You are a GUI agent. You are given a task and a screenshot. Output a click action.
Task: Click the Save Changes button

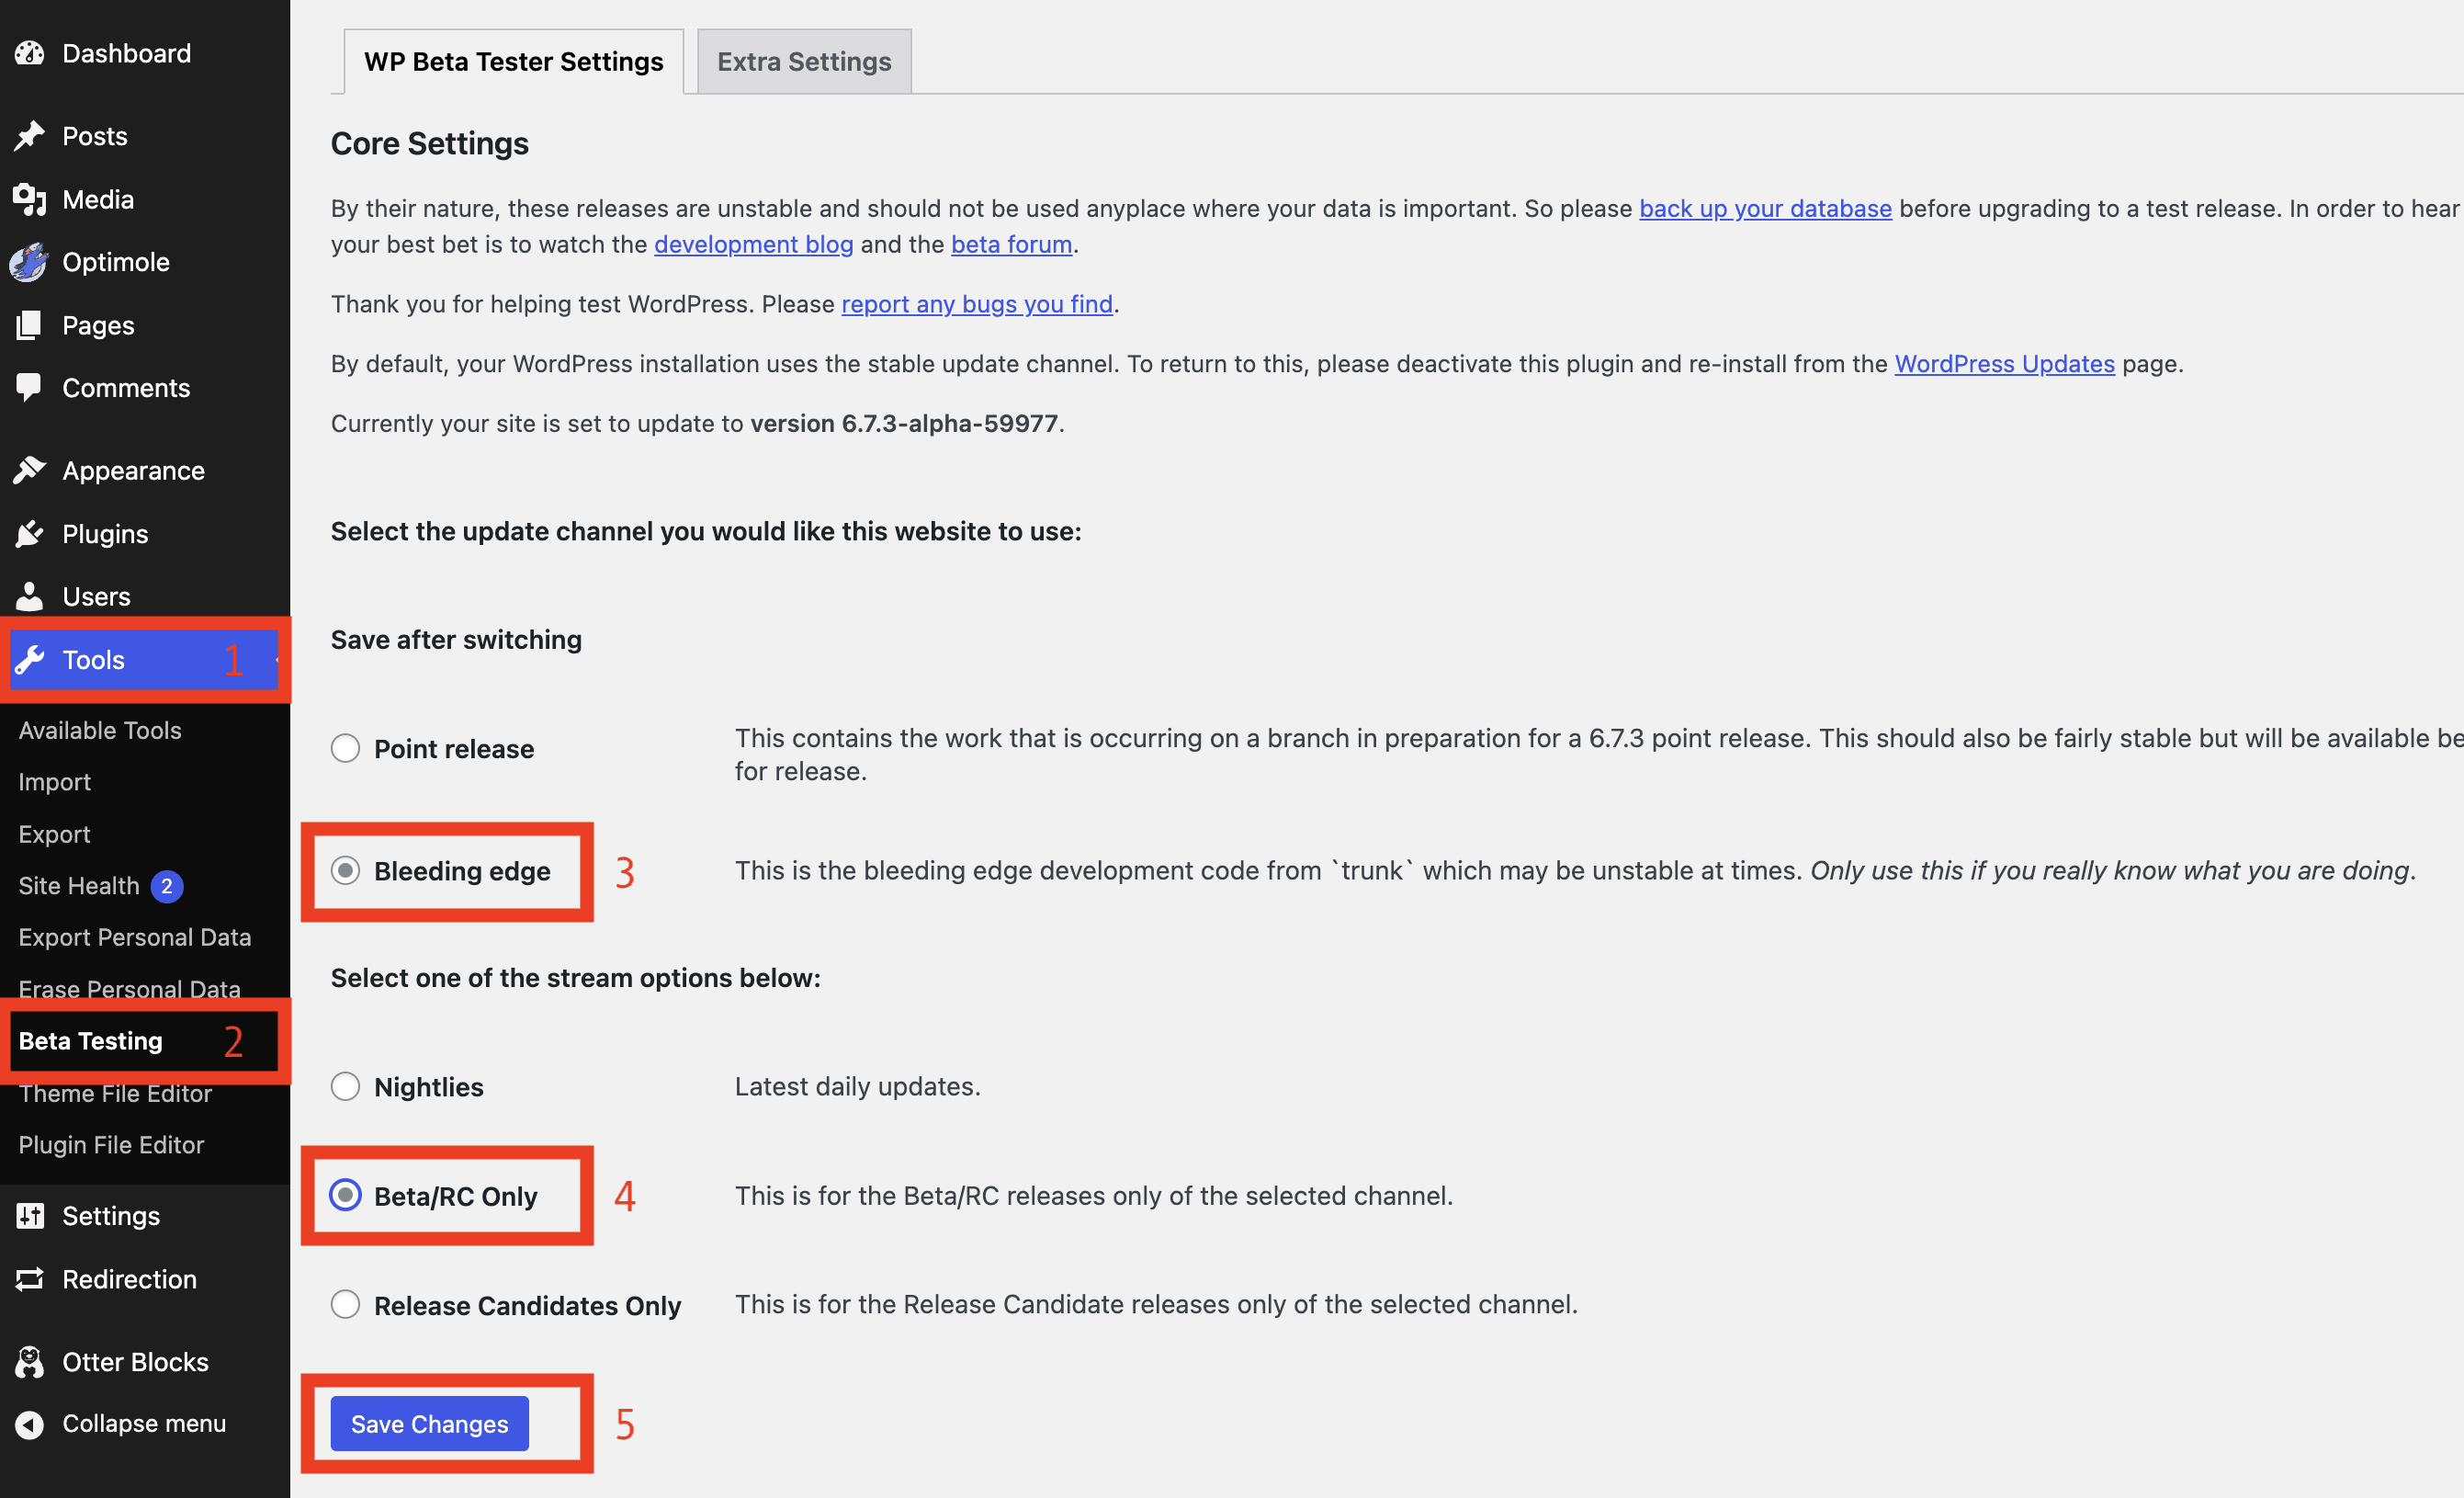428,1424
